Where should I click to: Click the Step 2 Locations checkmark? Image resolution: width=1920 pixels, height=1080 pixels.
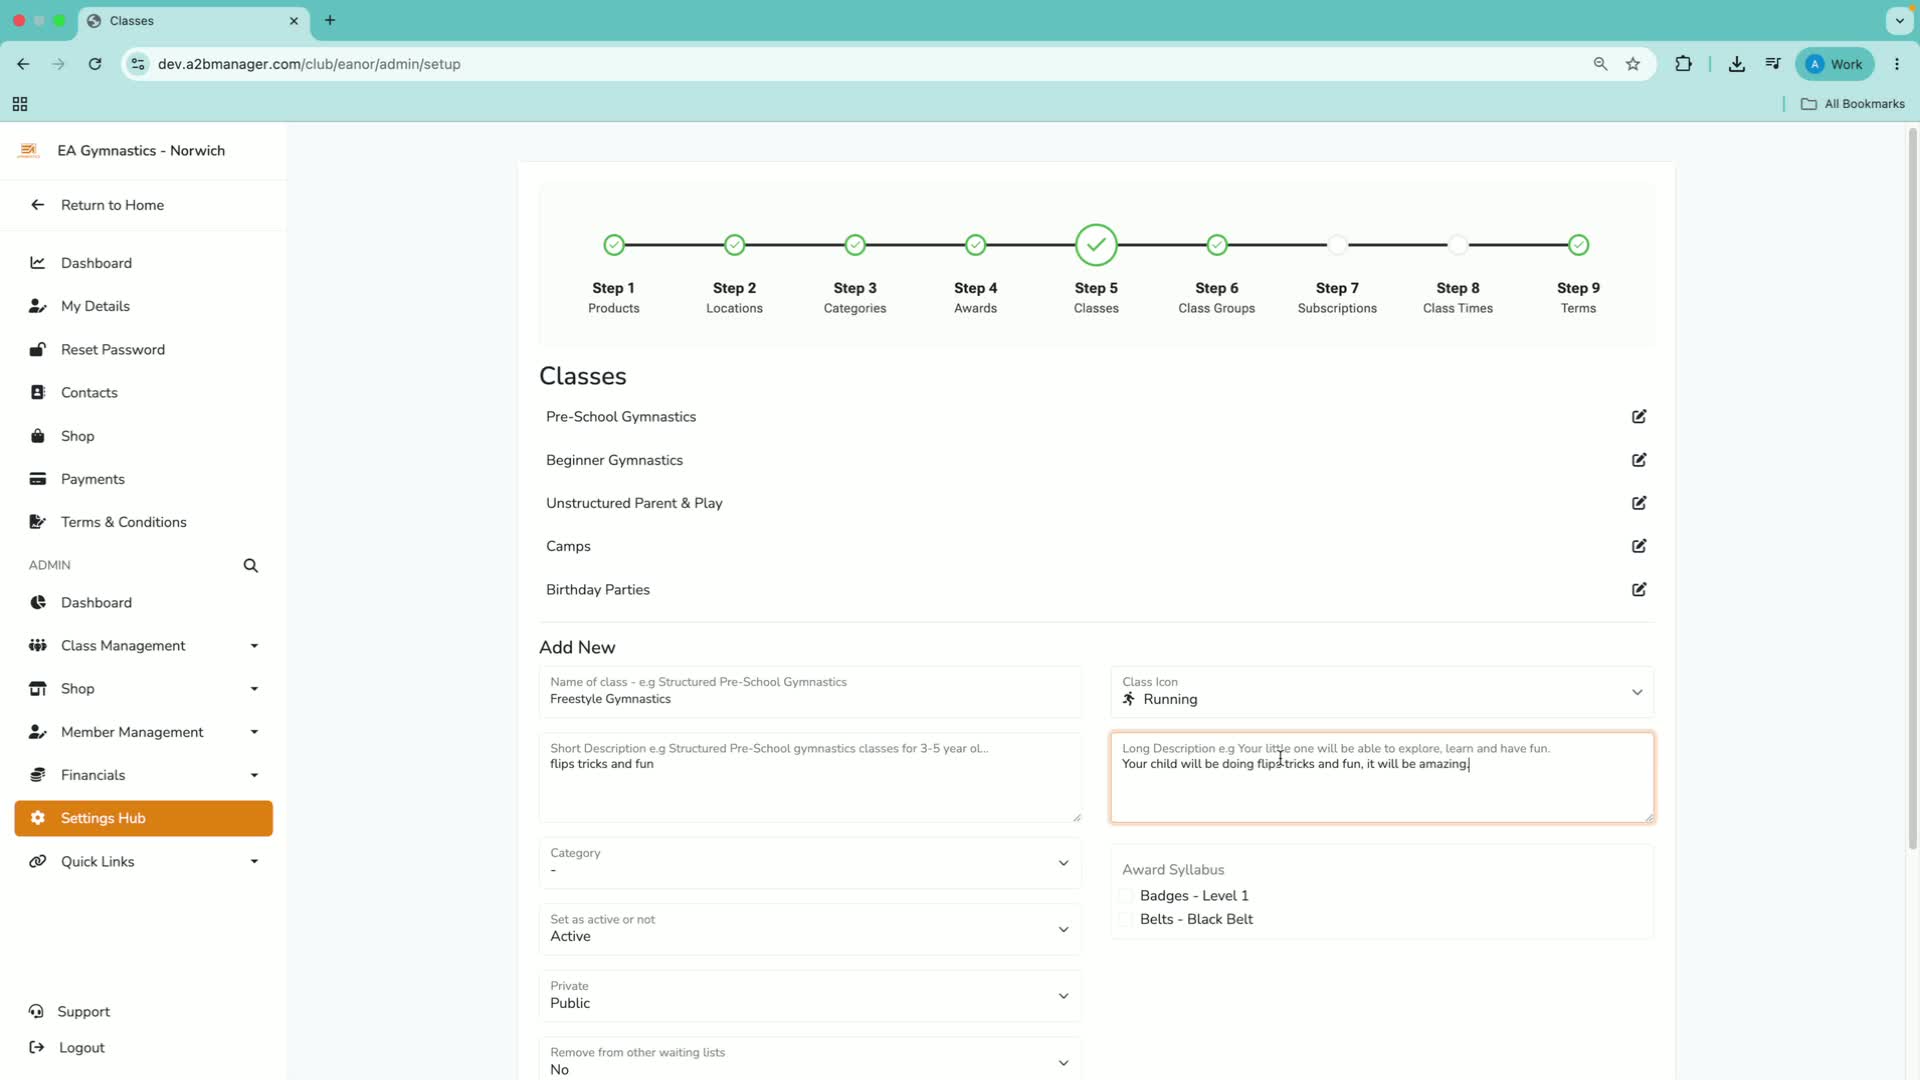734,245
